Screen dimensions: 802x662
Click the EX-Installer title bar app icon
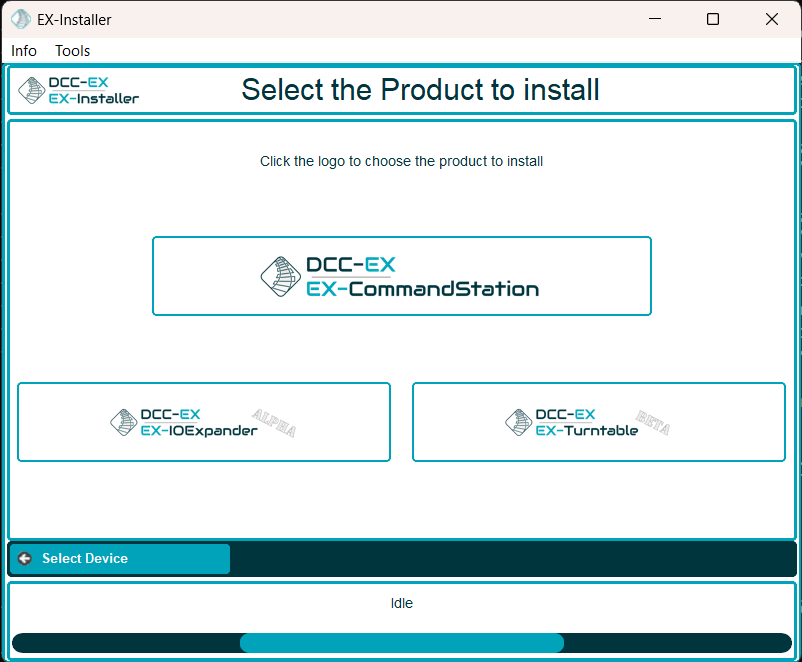(x=20, y=19)
